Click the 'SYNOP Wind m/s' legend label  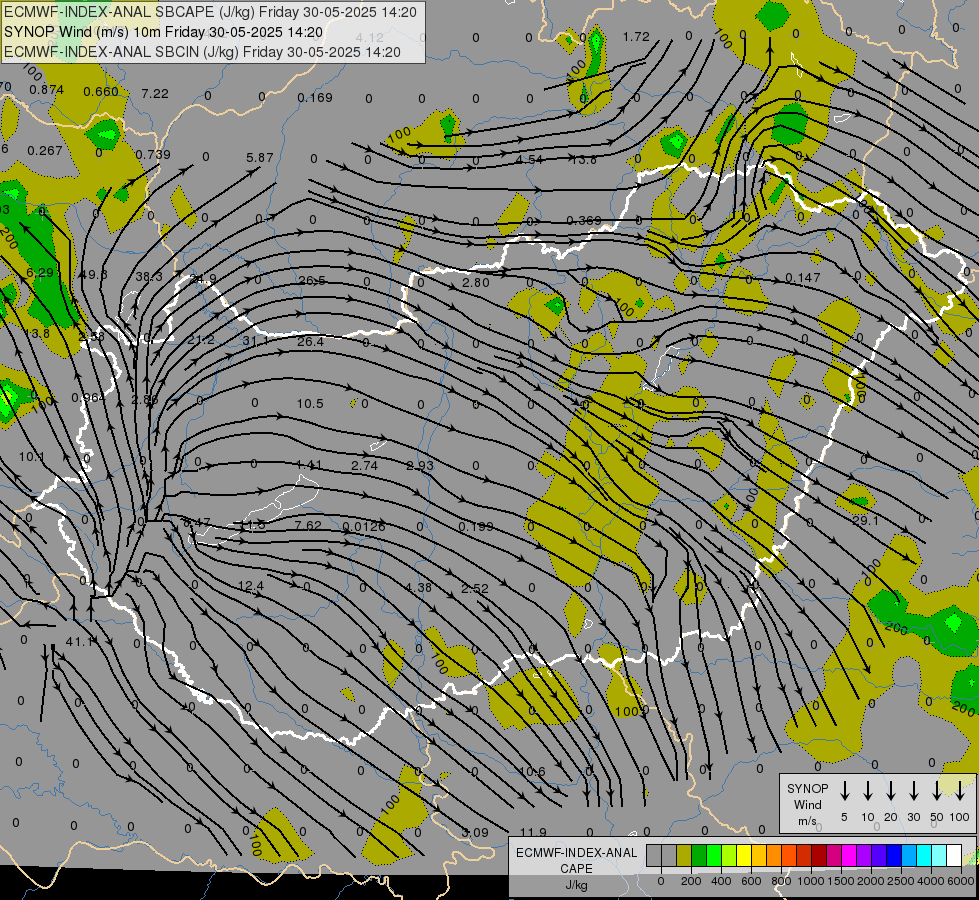point(807,804)
